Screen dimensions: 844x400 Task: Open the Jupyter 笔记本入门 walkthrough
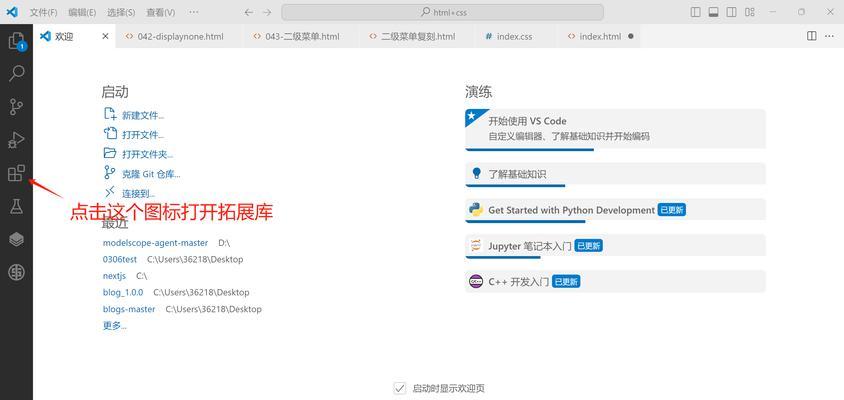pyautogui.click(x=615, y=246)
